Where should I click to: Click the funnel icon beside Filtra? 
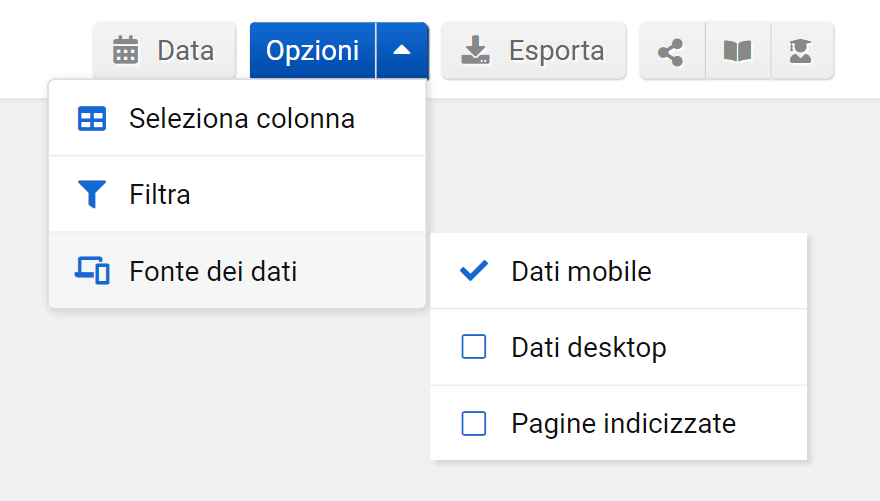[x=92, y=194]
